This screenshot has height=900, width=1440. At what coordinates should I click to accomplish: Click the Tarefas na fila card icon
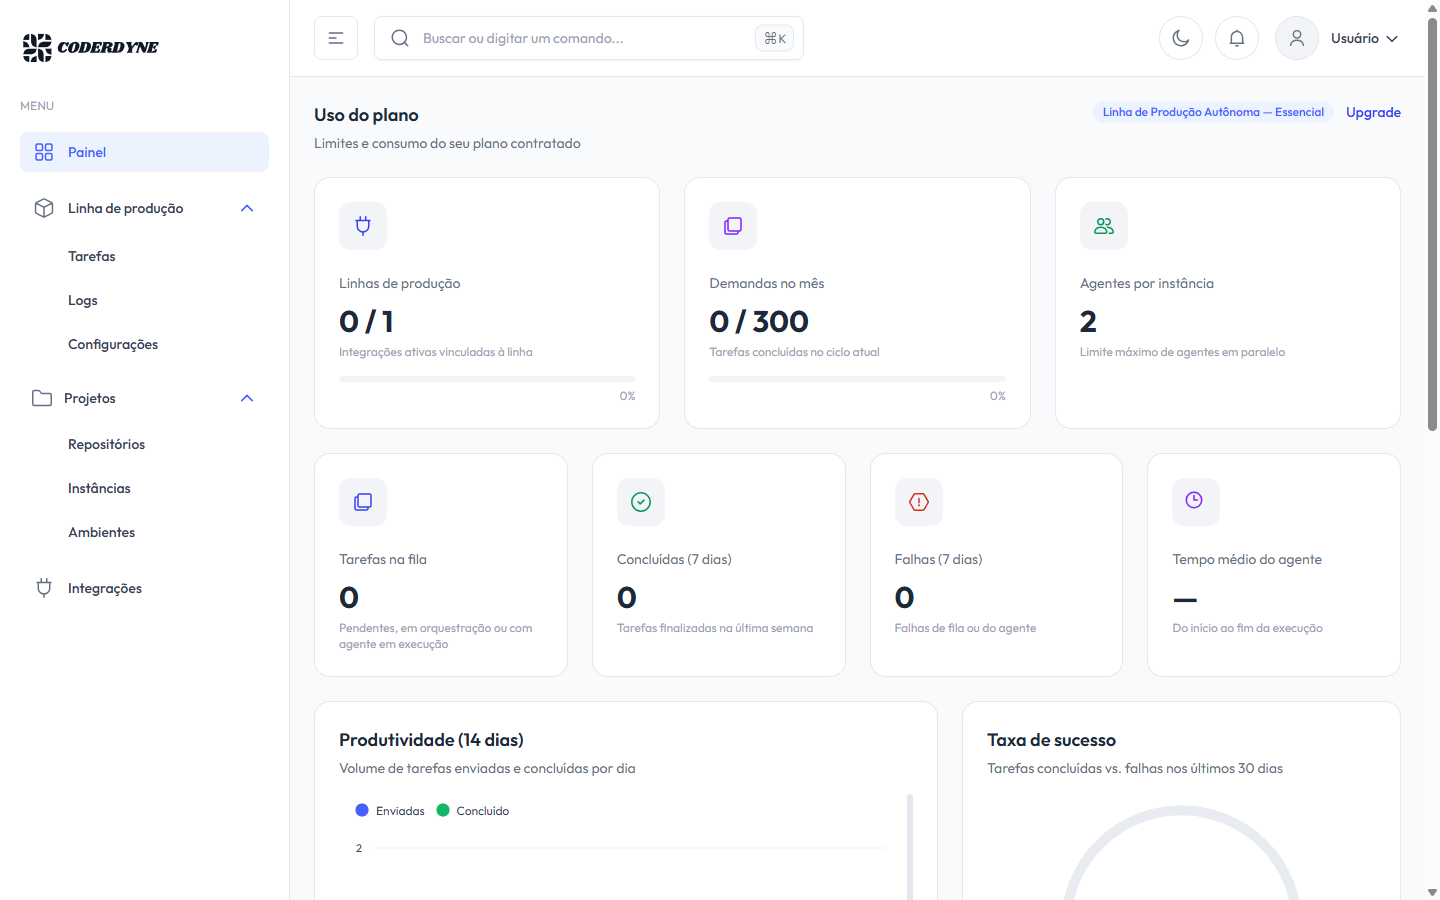click(363, 502)
